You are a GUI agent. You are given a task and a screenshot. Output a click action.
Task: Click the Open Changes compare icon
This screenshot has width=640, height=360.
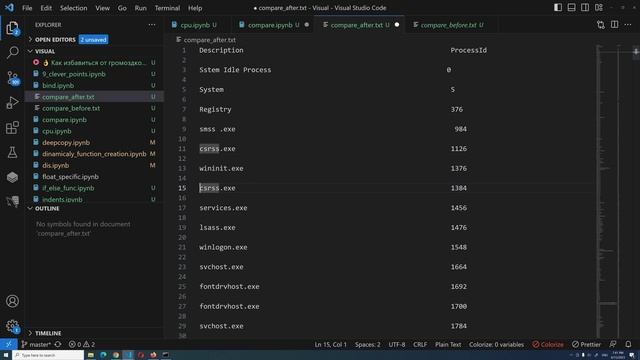(x=600, y=25)
